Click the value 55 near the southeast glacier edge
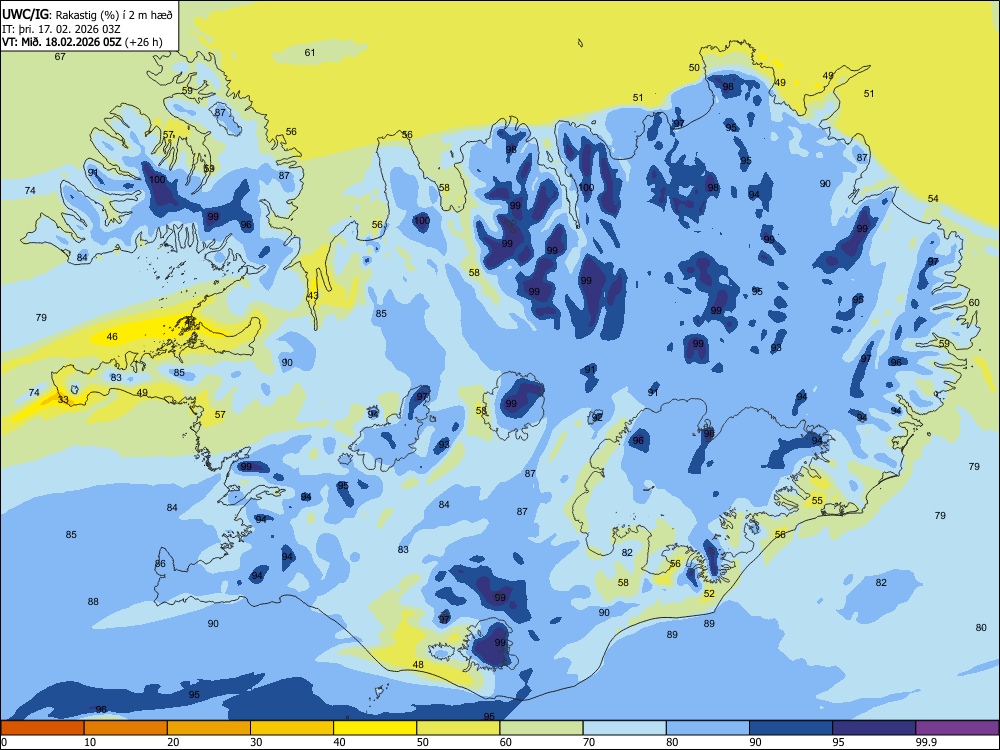The width and height of the screenshot is (1000, 750). tap(817, 501)
